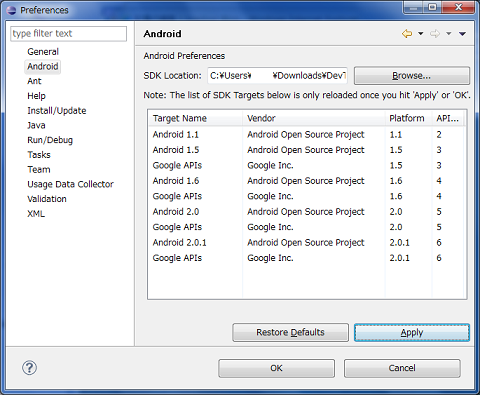The height and width of the screenshot is (395, 480).
Task: Click the Restore Defaults button
Action: 290,332
